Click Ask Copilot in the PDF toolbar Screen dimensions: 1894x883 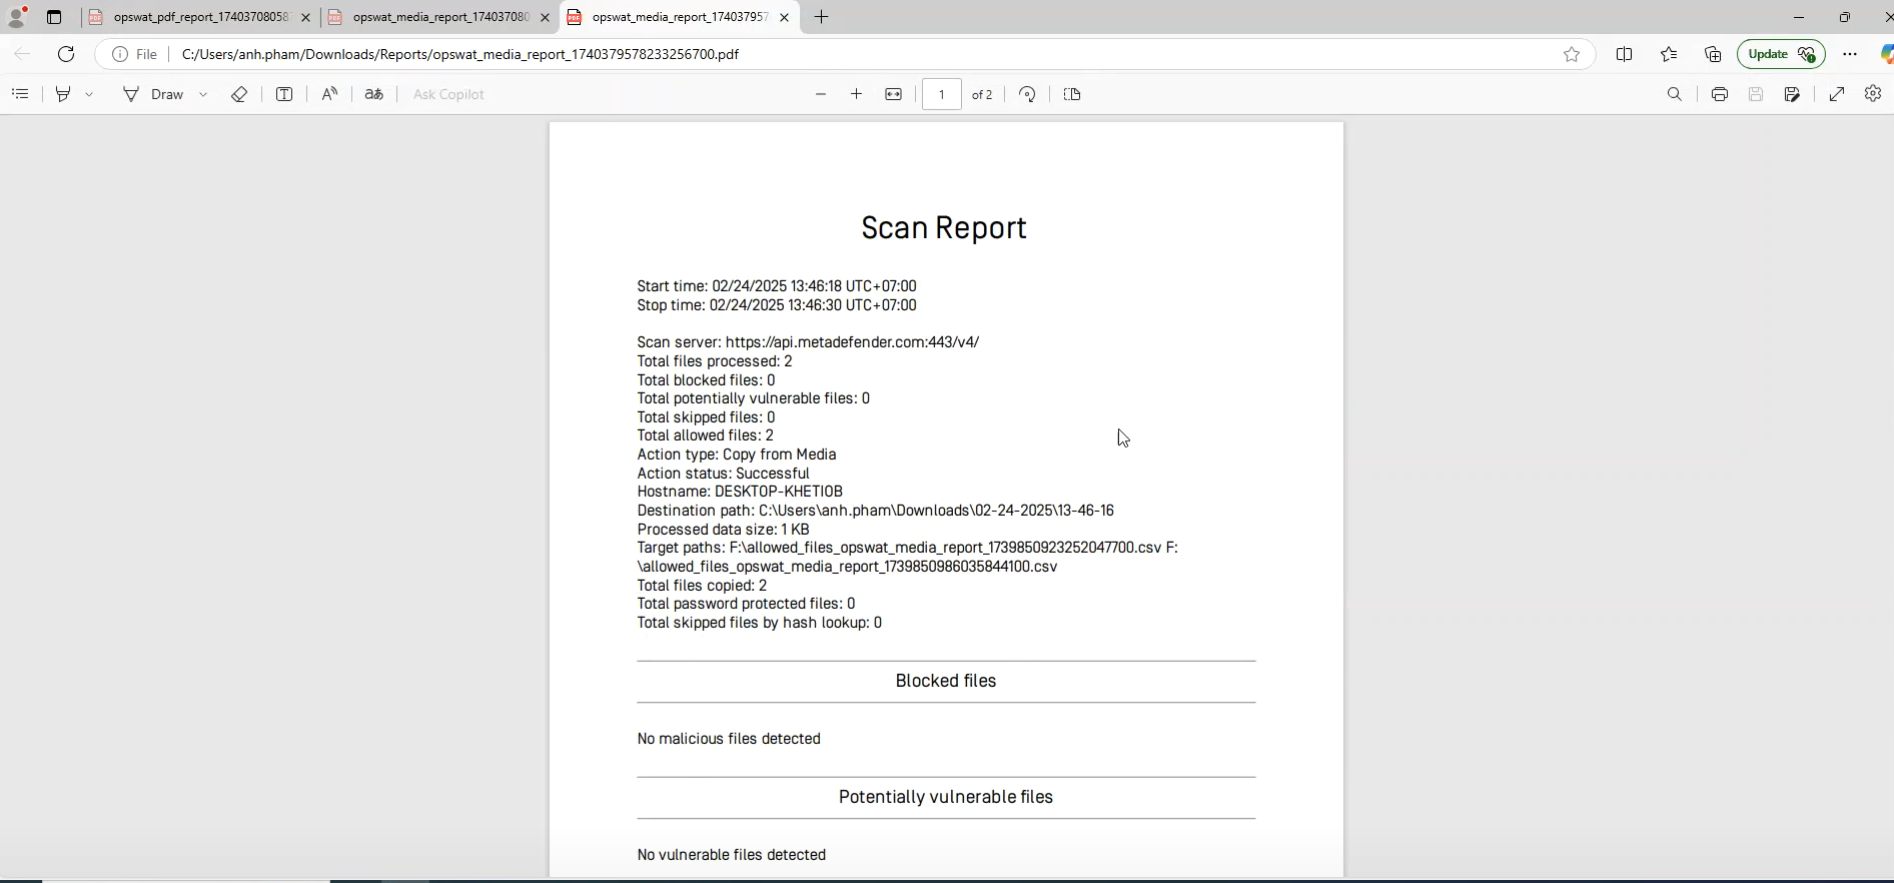pyautogui.click(x=448, y=94)
